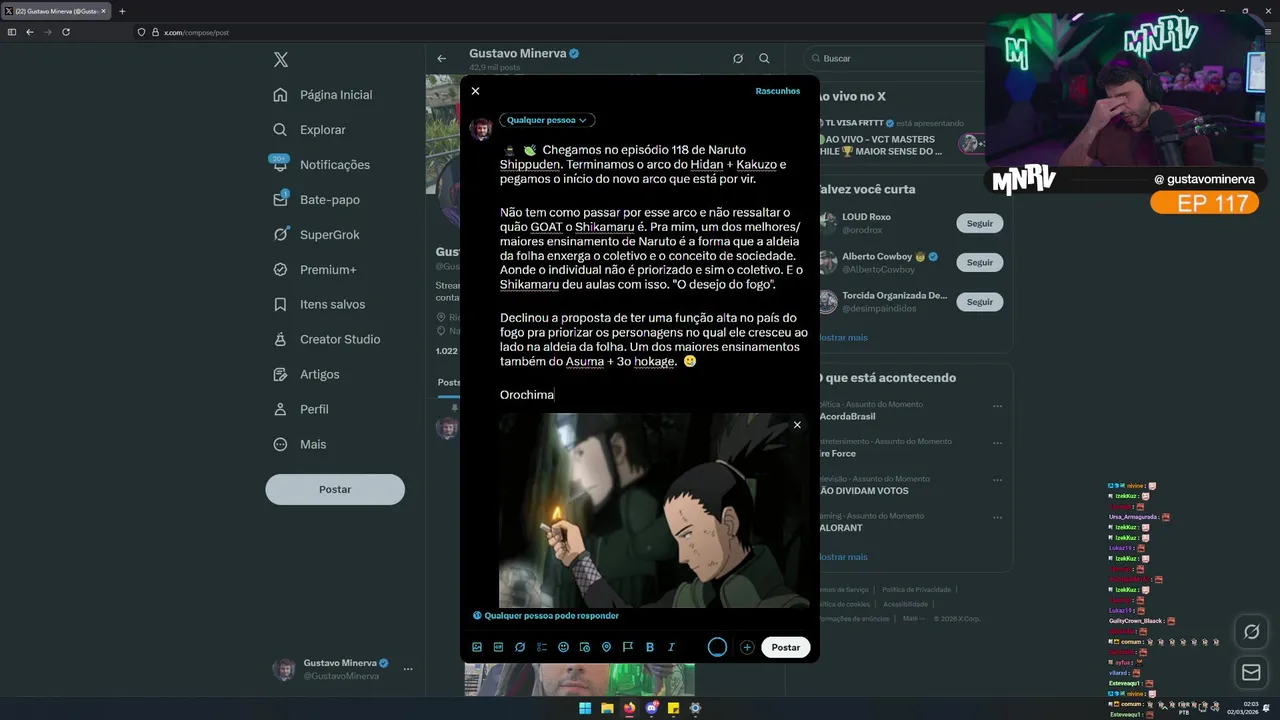Open more options for NÃO DIVIDAM VOTOS trend
The height and width of the screenshot is (720, 1280).
click(x=997, y=480)
